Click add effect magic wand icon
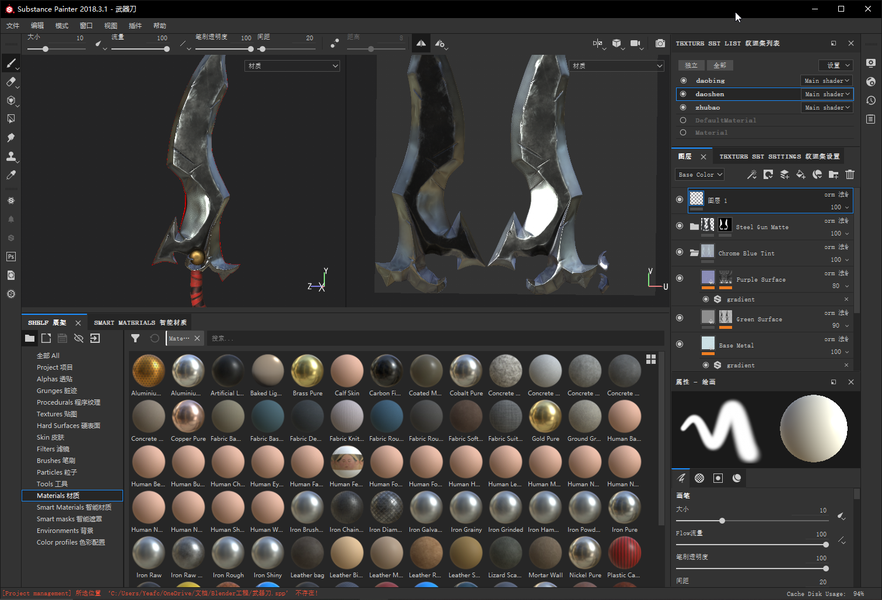Image resolution: width=882 pixels, height=600 pixels. pyautogui.click(x=752, y=174)
